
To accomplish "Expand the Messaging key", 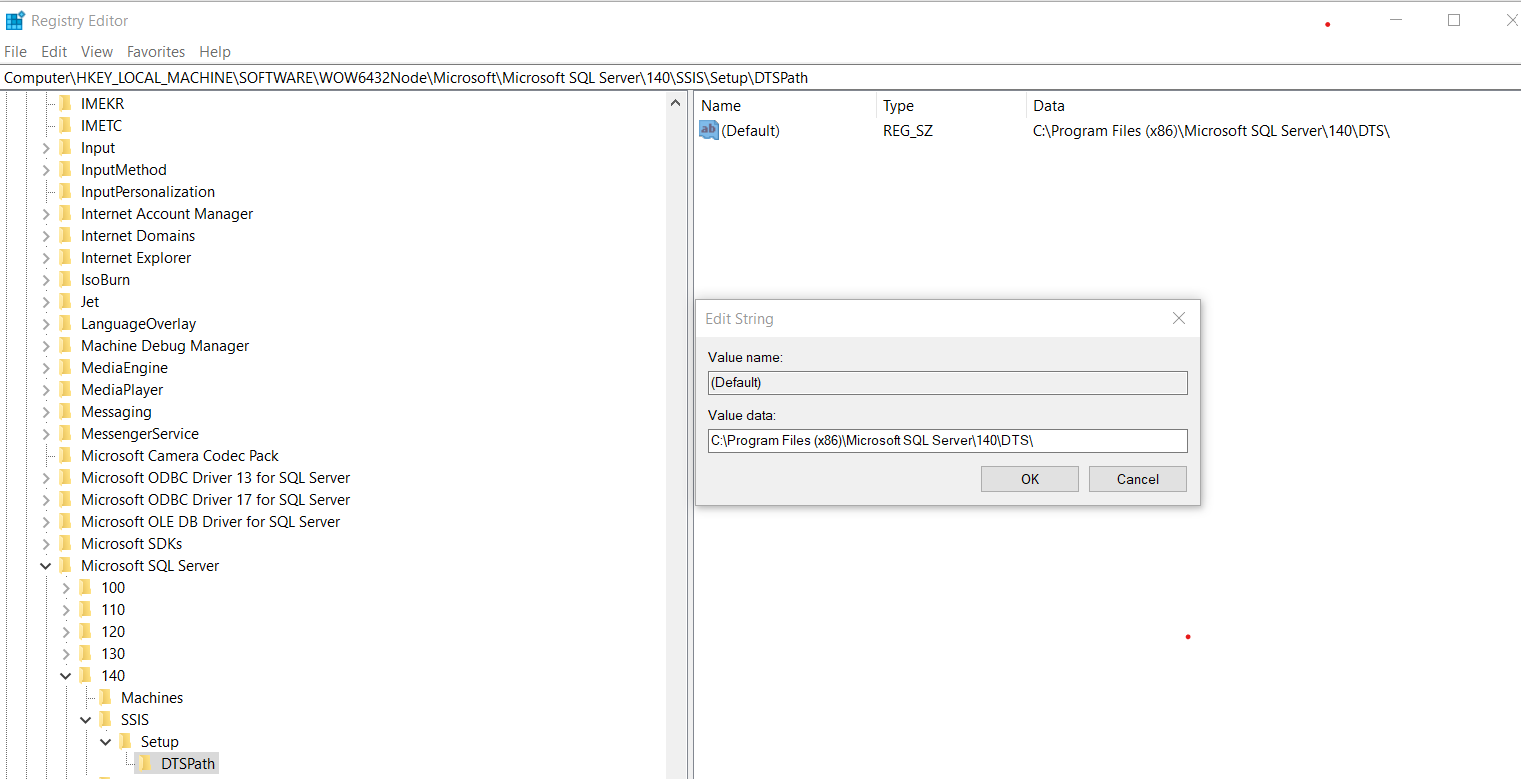I will 46,412.
